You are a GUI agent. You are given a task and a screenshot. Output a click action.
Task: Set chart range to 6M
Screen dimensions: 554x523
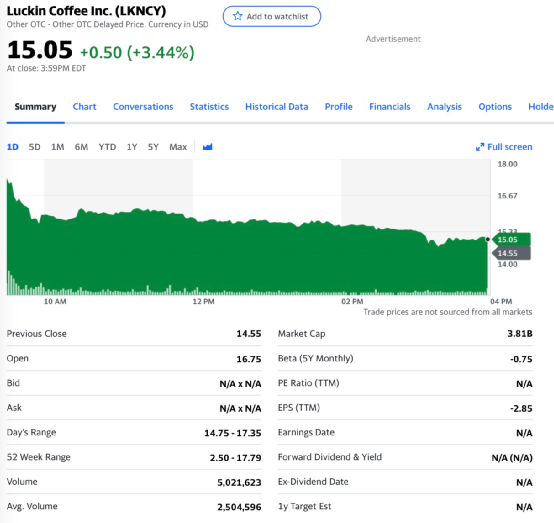pyautogui.click(x=81, y=147)
